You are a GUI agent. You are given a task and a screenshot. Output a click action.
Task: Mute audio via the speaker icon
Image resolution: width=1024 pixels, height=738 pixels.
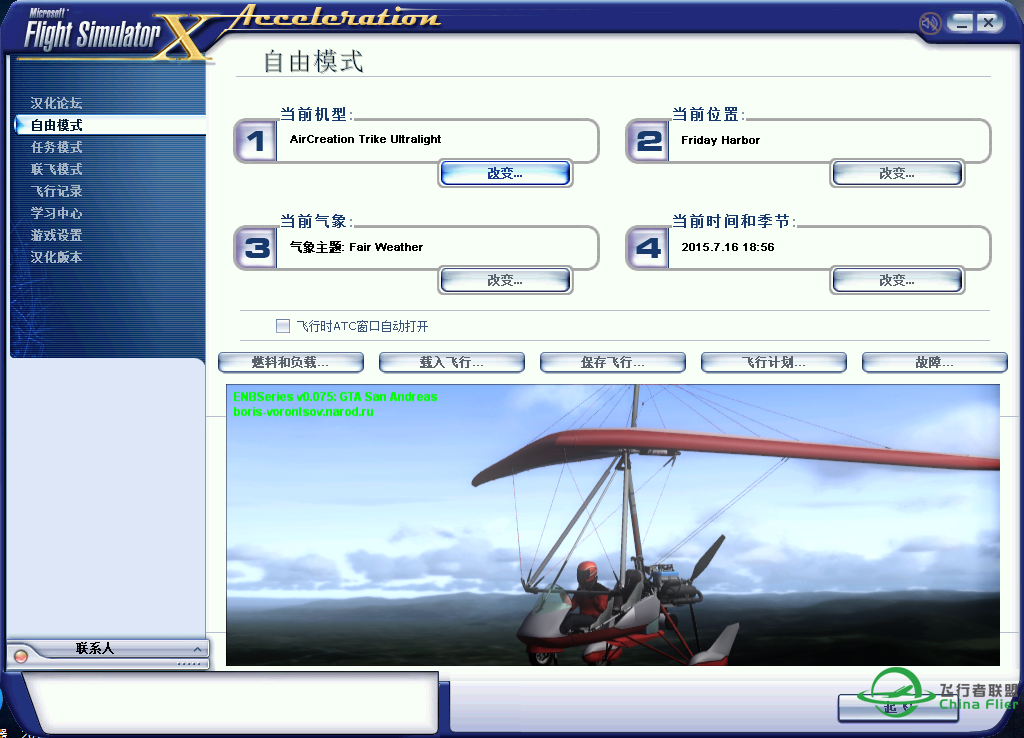pos(930,22)
